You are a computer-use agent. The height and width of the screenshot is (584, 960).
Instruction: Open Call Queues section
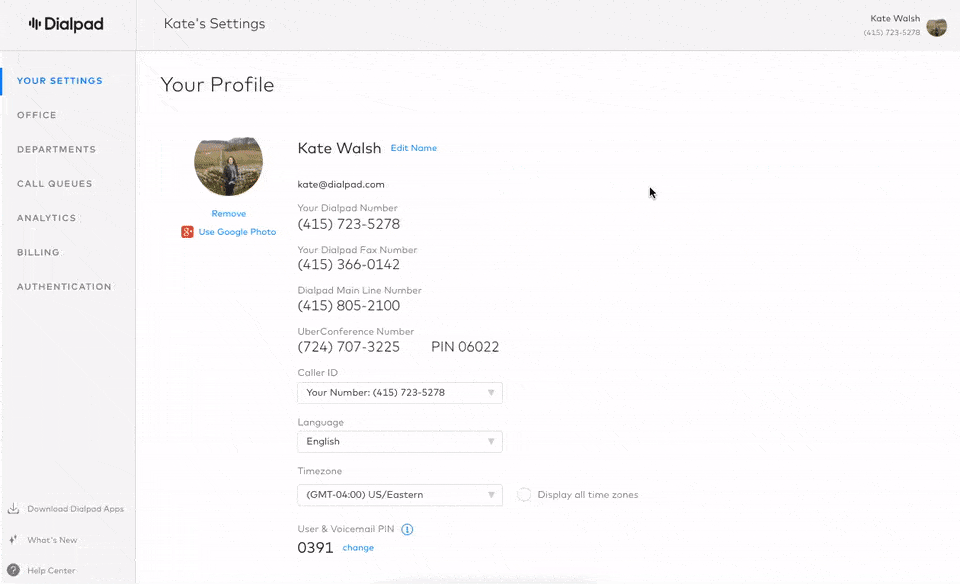click(54, 184)
